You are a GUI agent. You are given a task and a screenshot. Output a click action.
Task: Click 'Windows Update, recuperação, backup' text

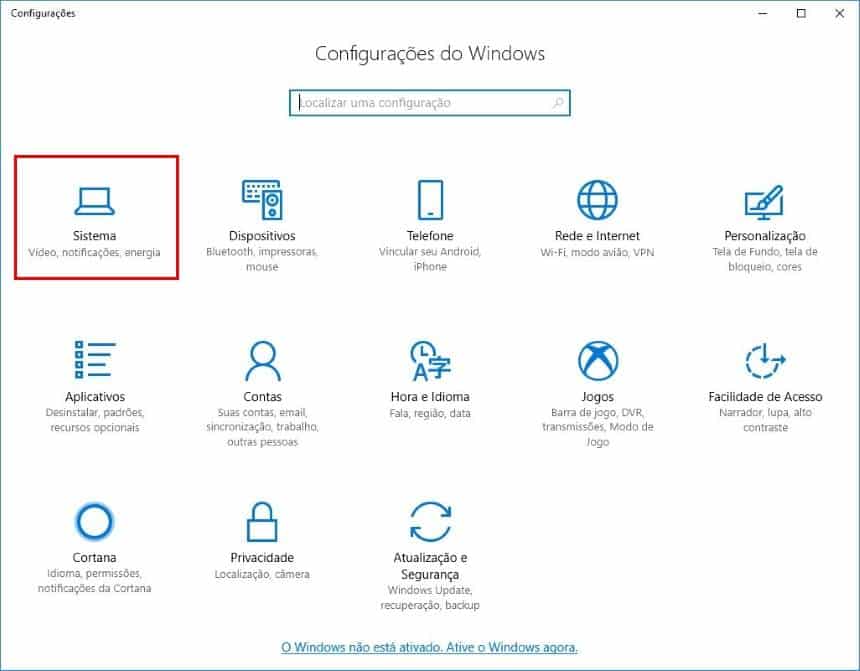tap(430, 597)
